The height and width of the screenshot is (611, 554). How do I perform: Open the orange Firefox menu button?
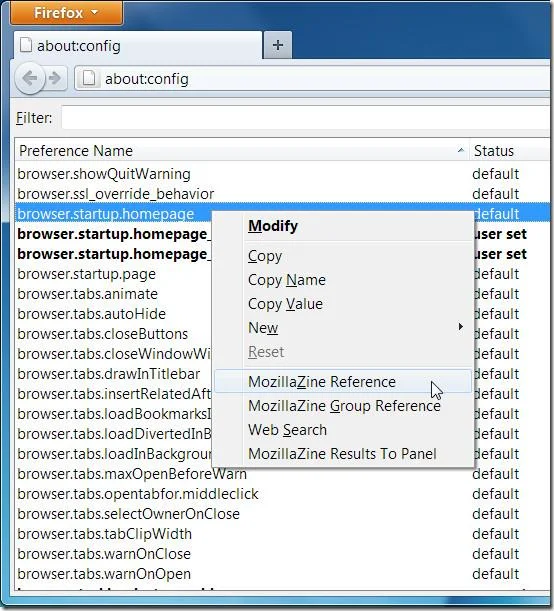coord(67,12)
